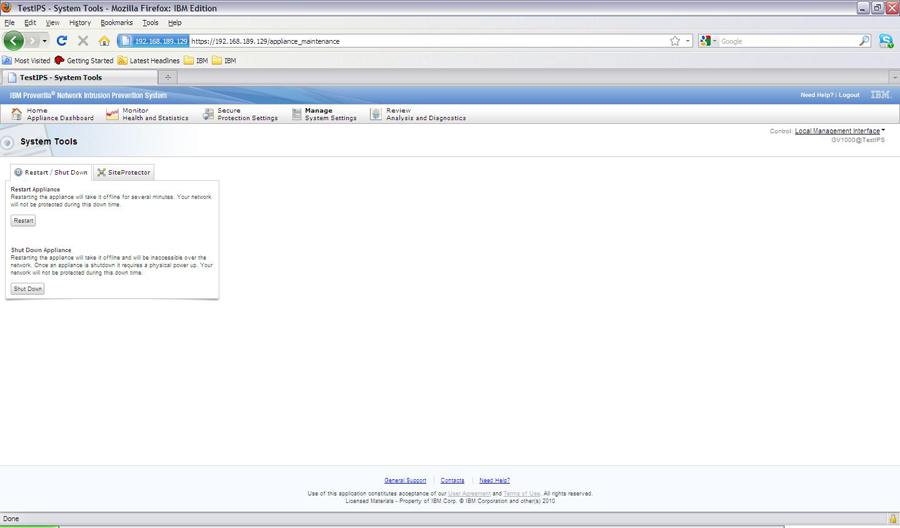Select the TestIPS - System Tools browser tab
This screenshot has height=528, width=900.
coord(79,77)
